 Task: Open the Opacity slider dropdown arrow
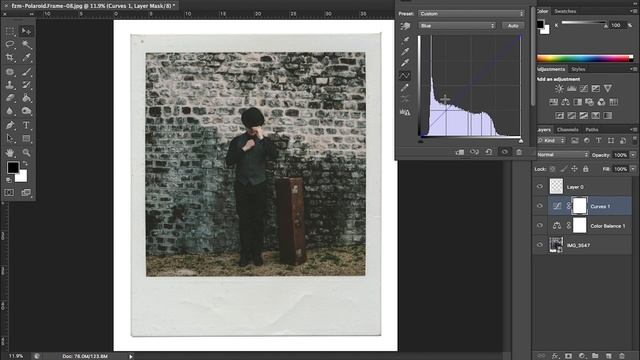pyautogui.click(x=633, y=155)
